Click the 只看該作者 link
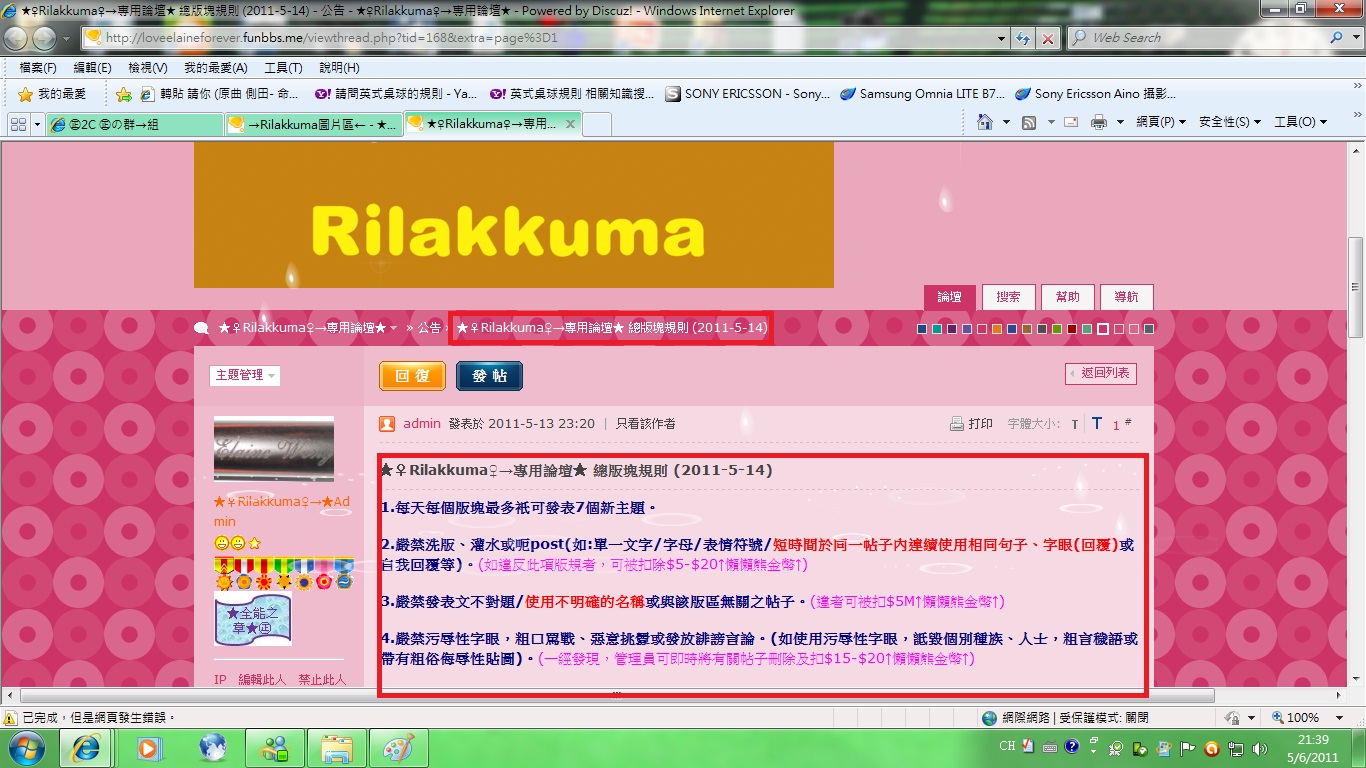1366x768 pixels. [x=645, y=424]
